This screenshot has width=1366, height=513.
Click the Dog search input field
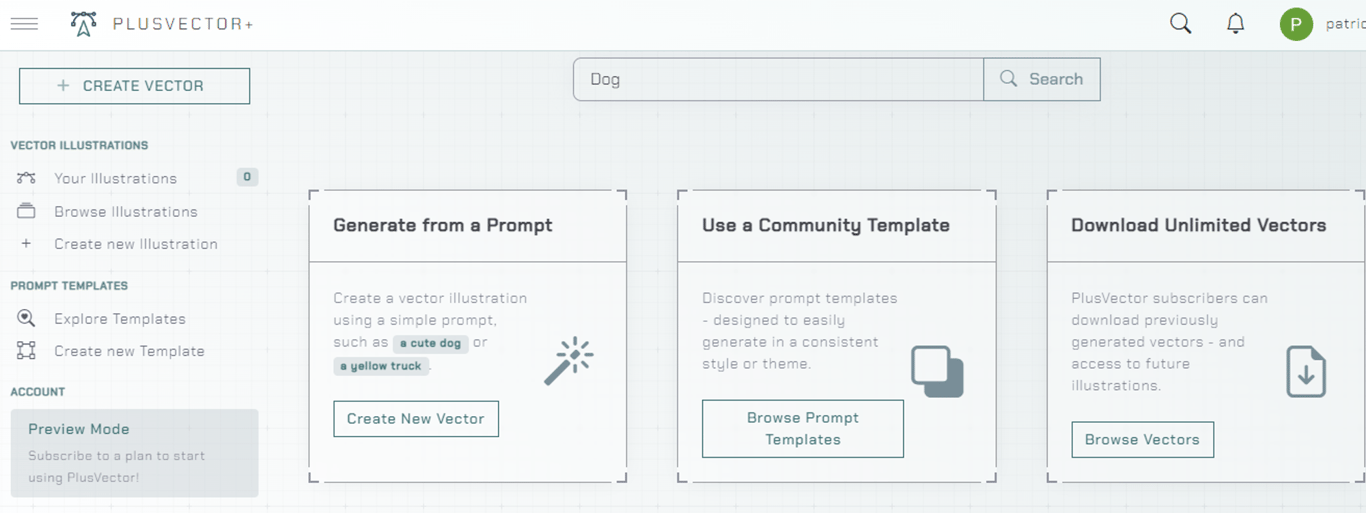[x=778, y=79]
